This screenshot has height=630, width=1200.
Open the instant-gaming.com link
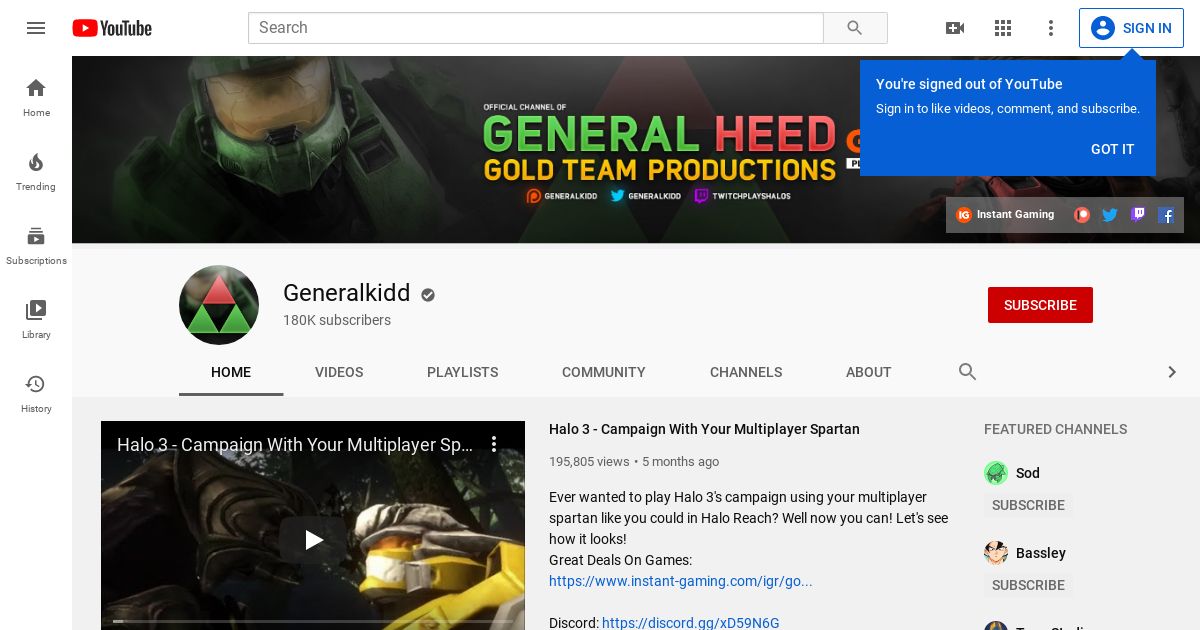tap(681, 581)
